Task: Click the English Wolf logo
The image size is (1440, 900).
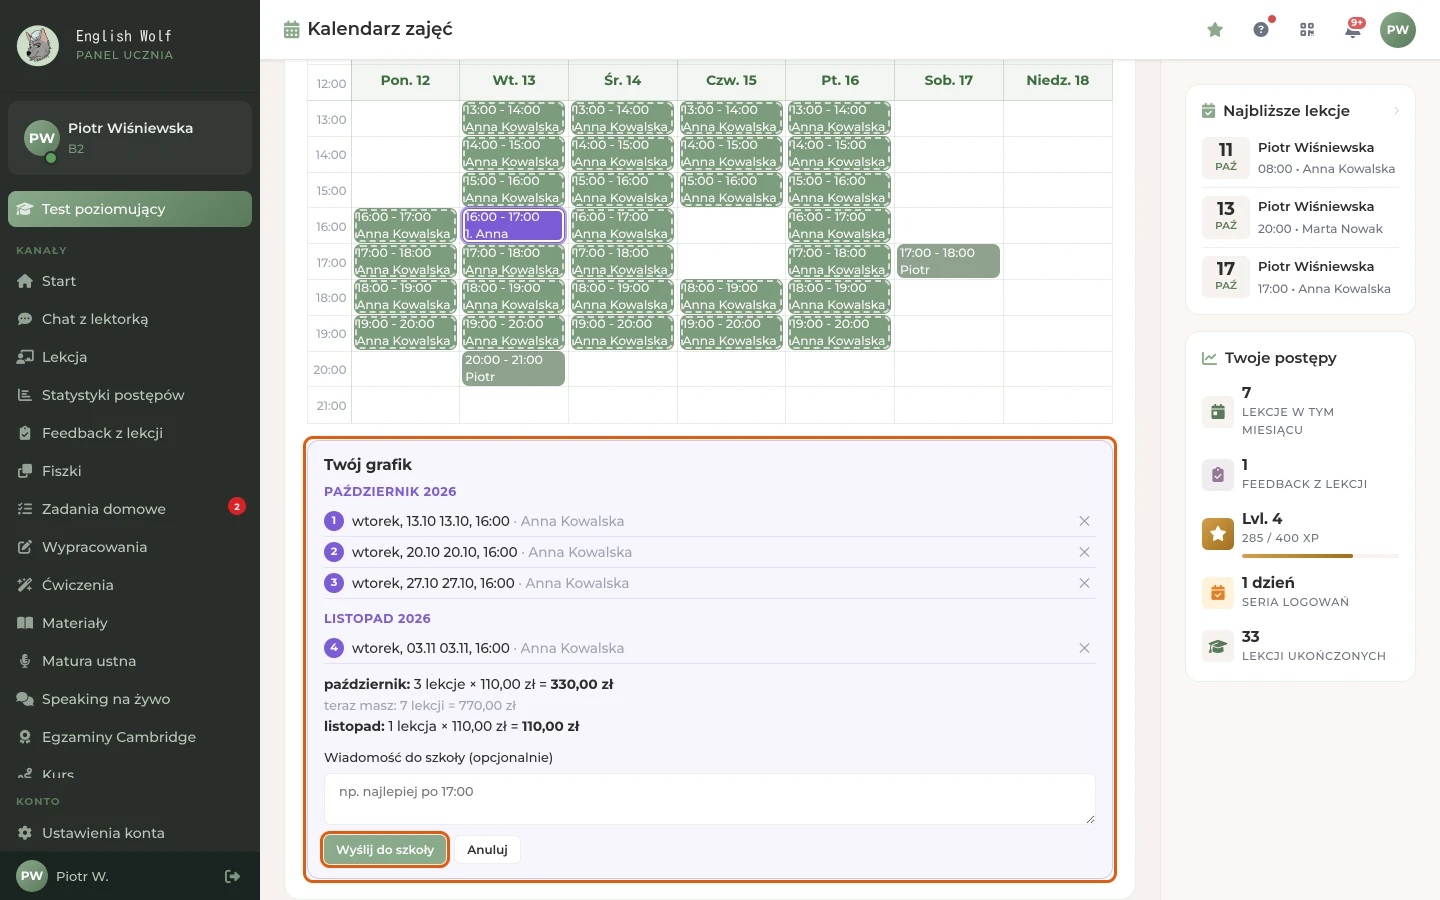Action: pos(38,46)
